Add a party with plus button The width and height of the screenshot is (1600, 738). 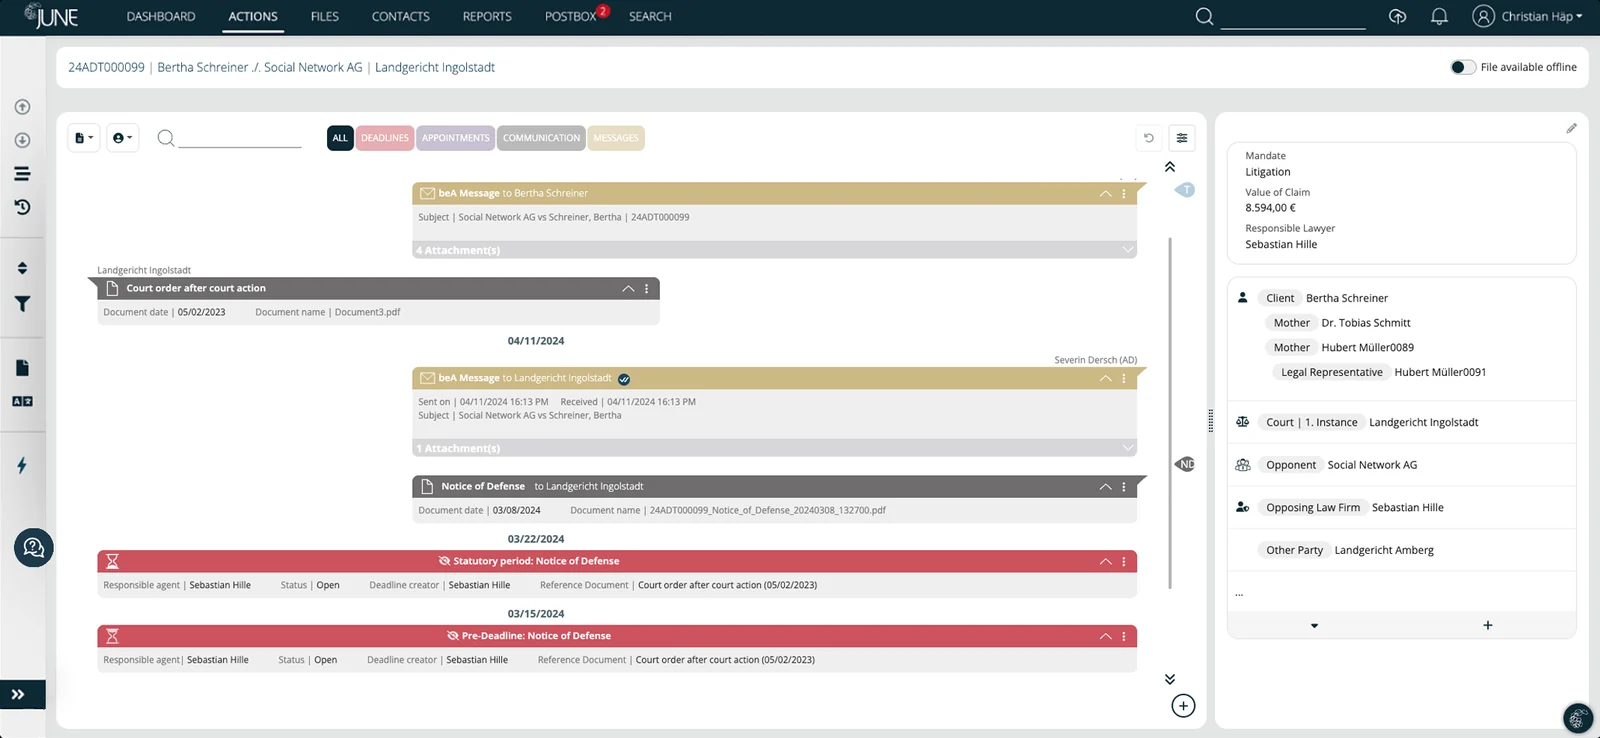(1488, 625)
